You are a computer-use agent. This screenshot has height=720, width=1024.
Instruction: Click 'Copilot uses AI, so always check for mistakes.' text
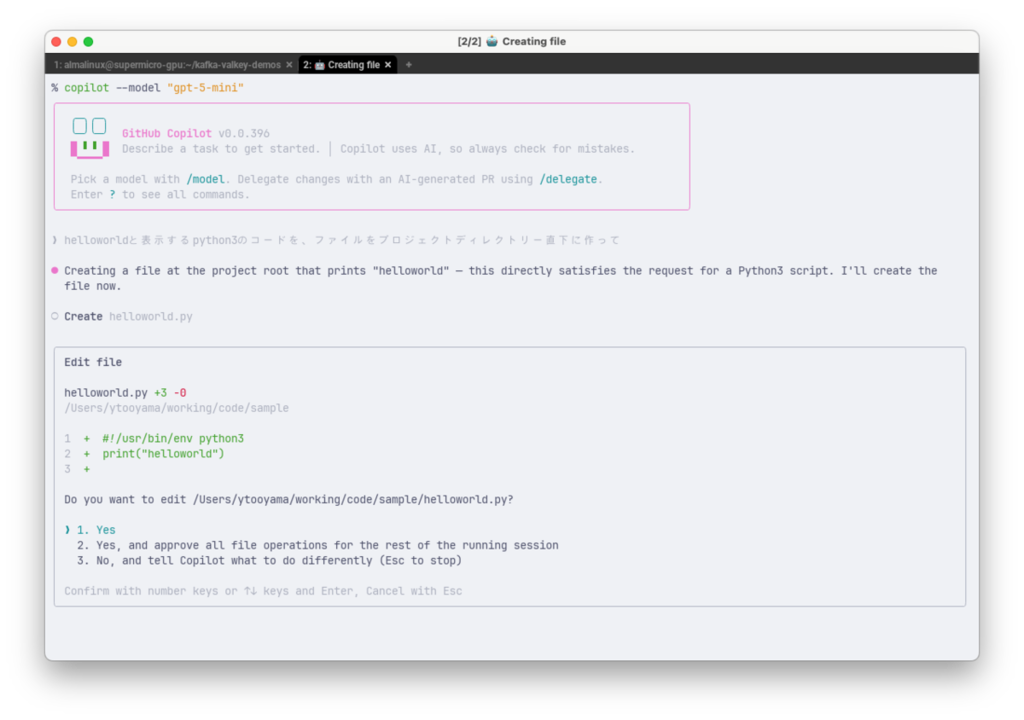pyautogui.click(x=487, y=149)
